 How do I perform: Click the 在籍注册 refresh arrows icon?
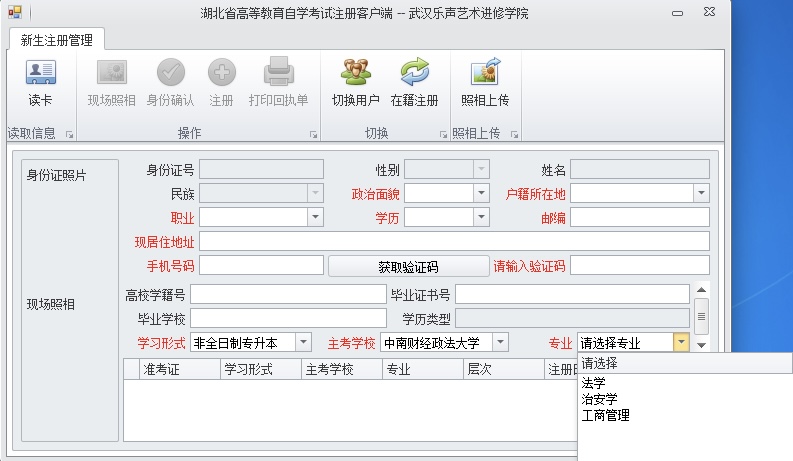415,72
